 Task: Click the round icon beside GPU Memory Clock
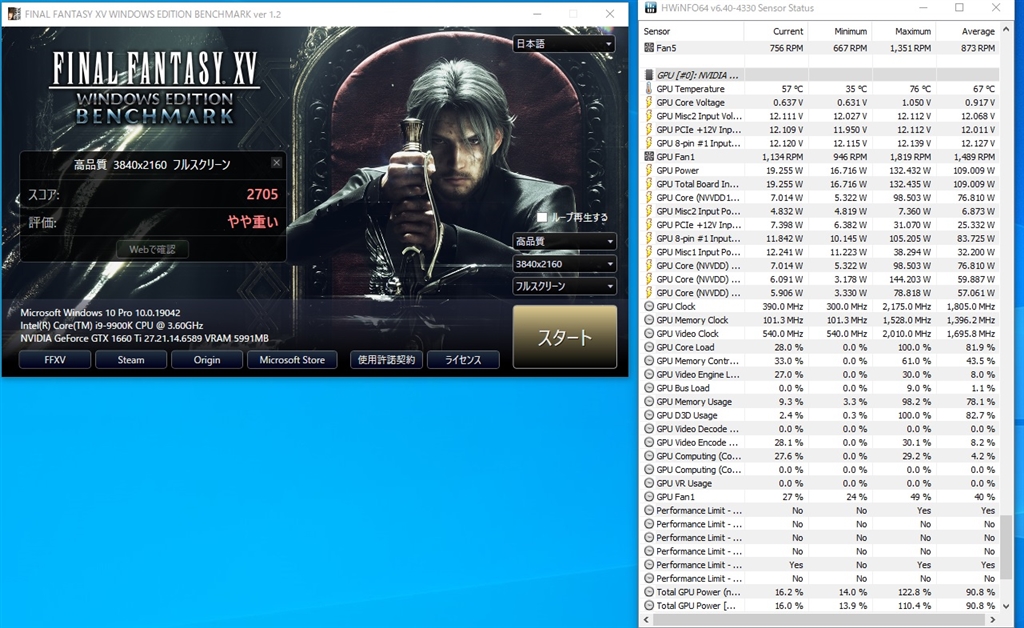[x=648, y=320]
